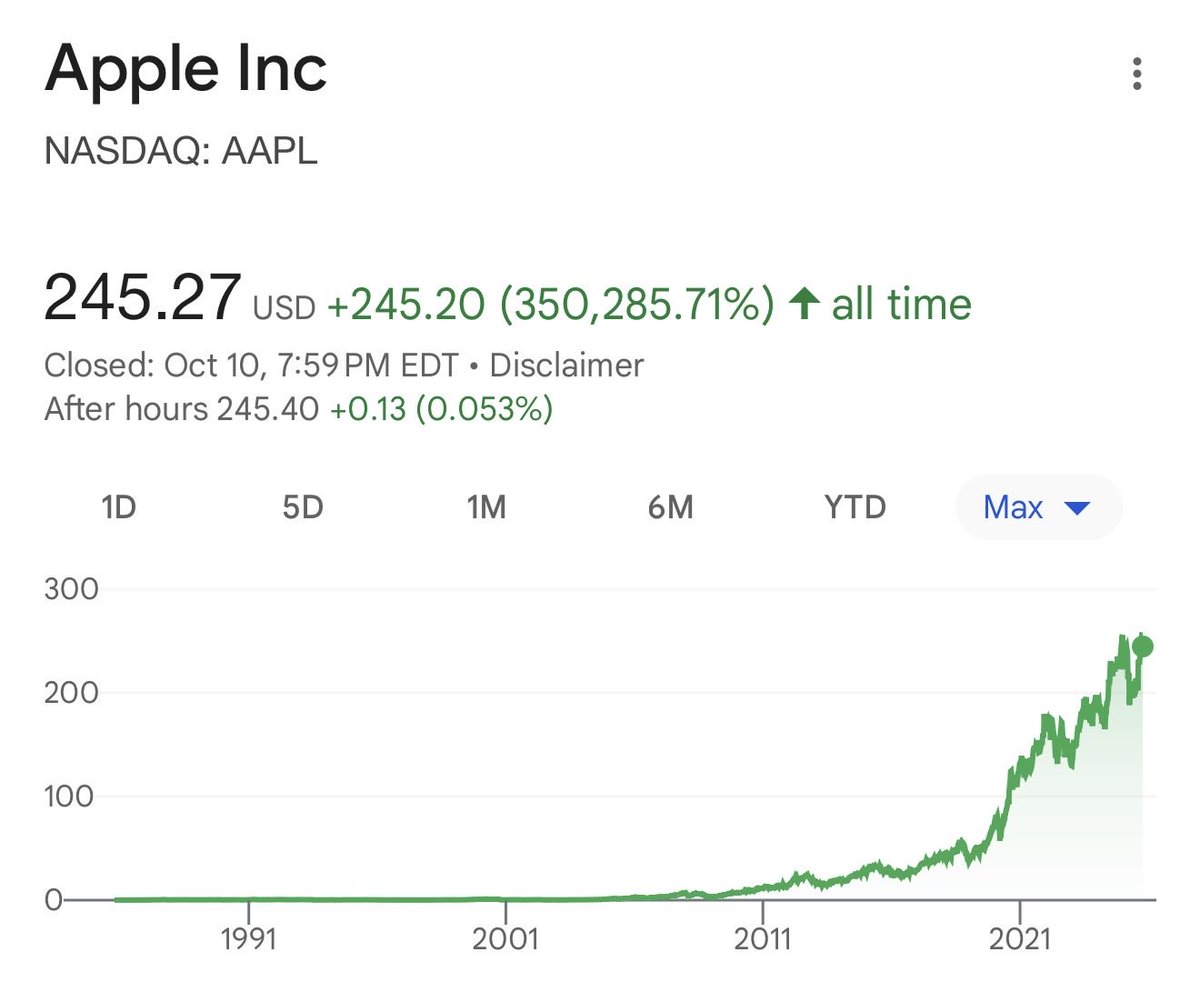Click the 2011 label on time axis
1200x982 pixels.
(762, 940)
